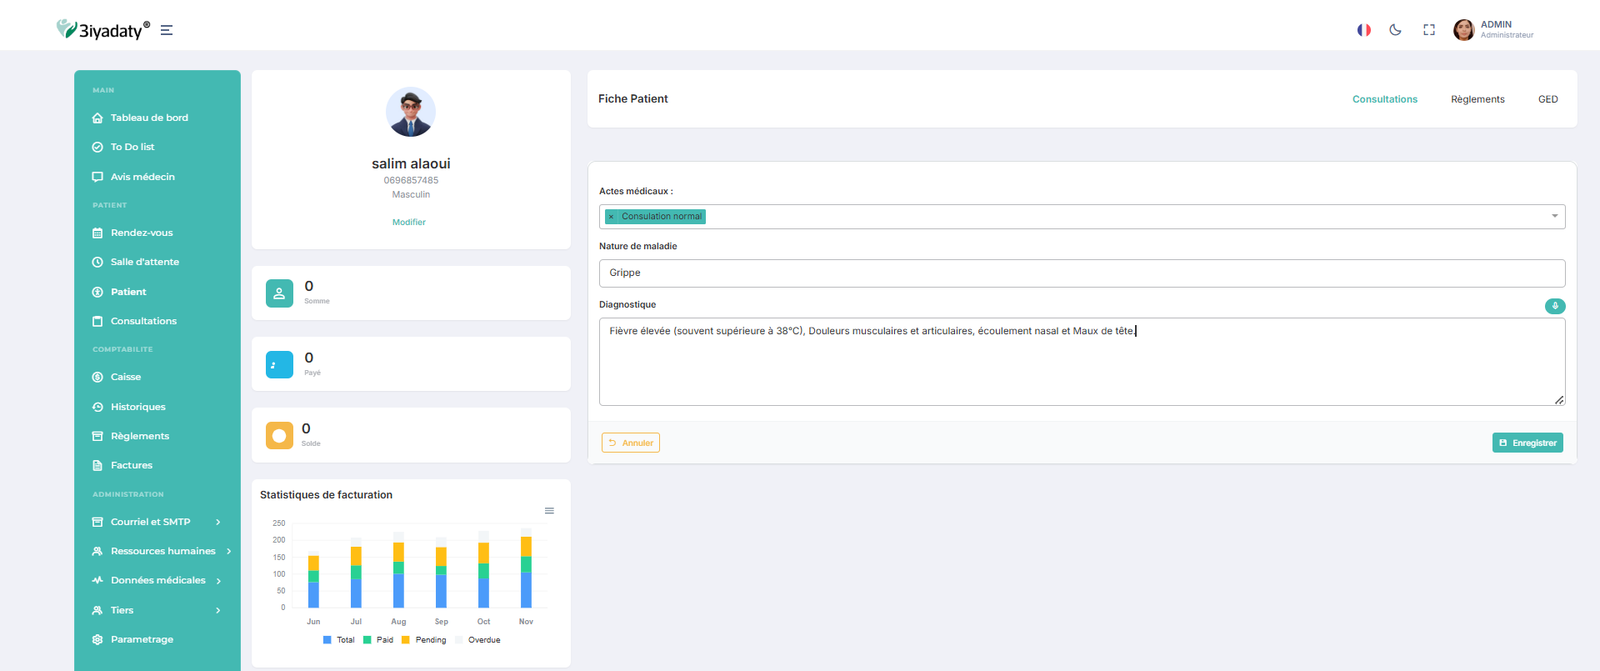
Task: Open Salle d'attente from sidebar
Action: tap(145, 262)
